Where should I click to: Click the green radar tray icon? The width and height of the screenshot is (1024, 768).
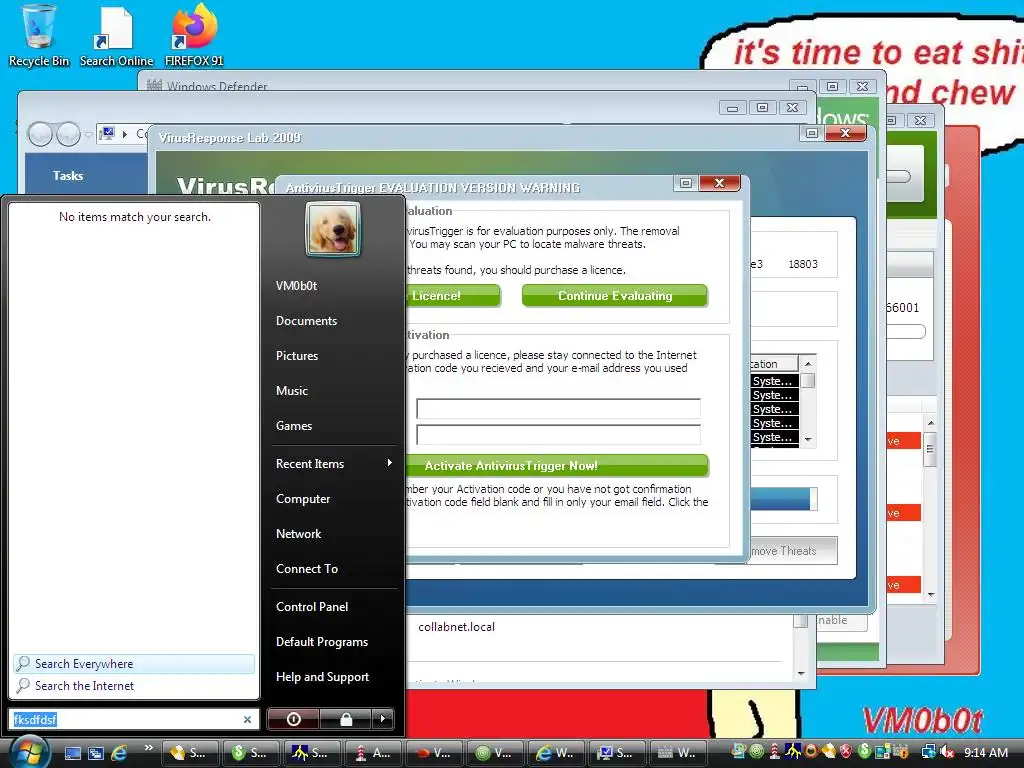757,752
